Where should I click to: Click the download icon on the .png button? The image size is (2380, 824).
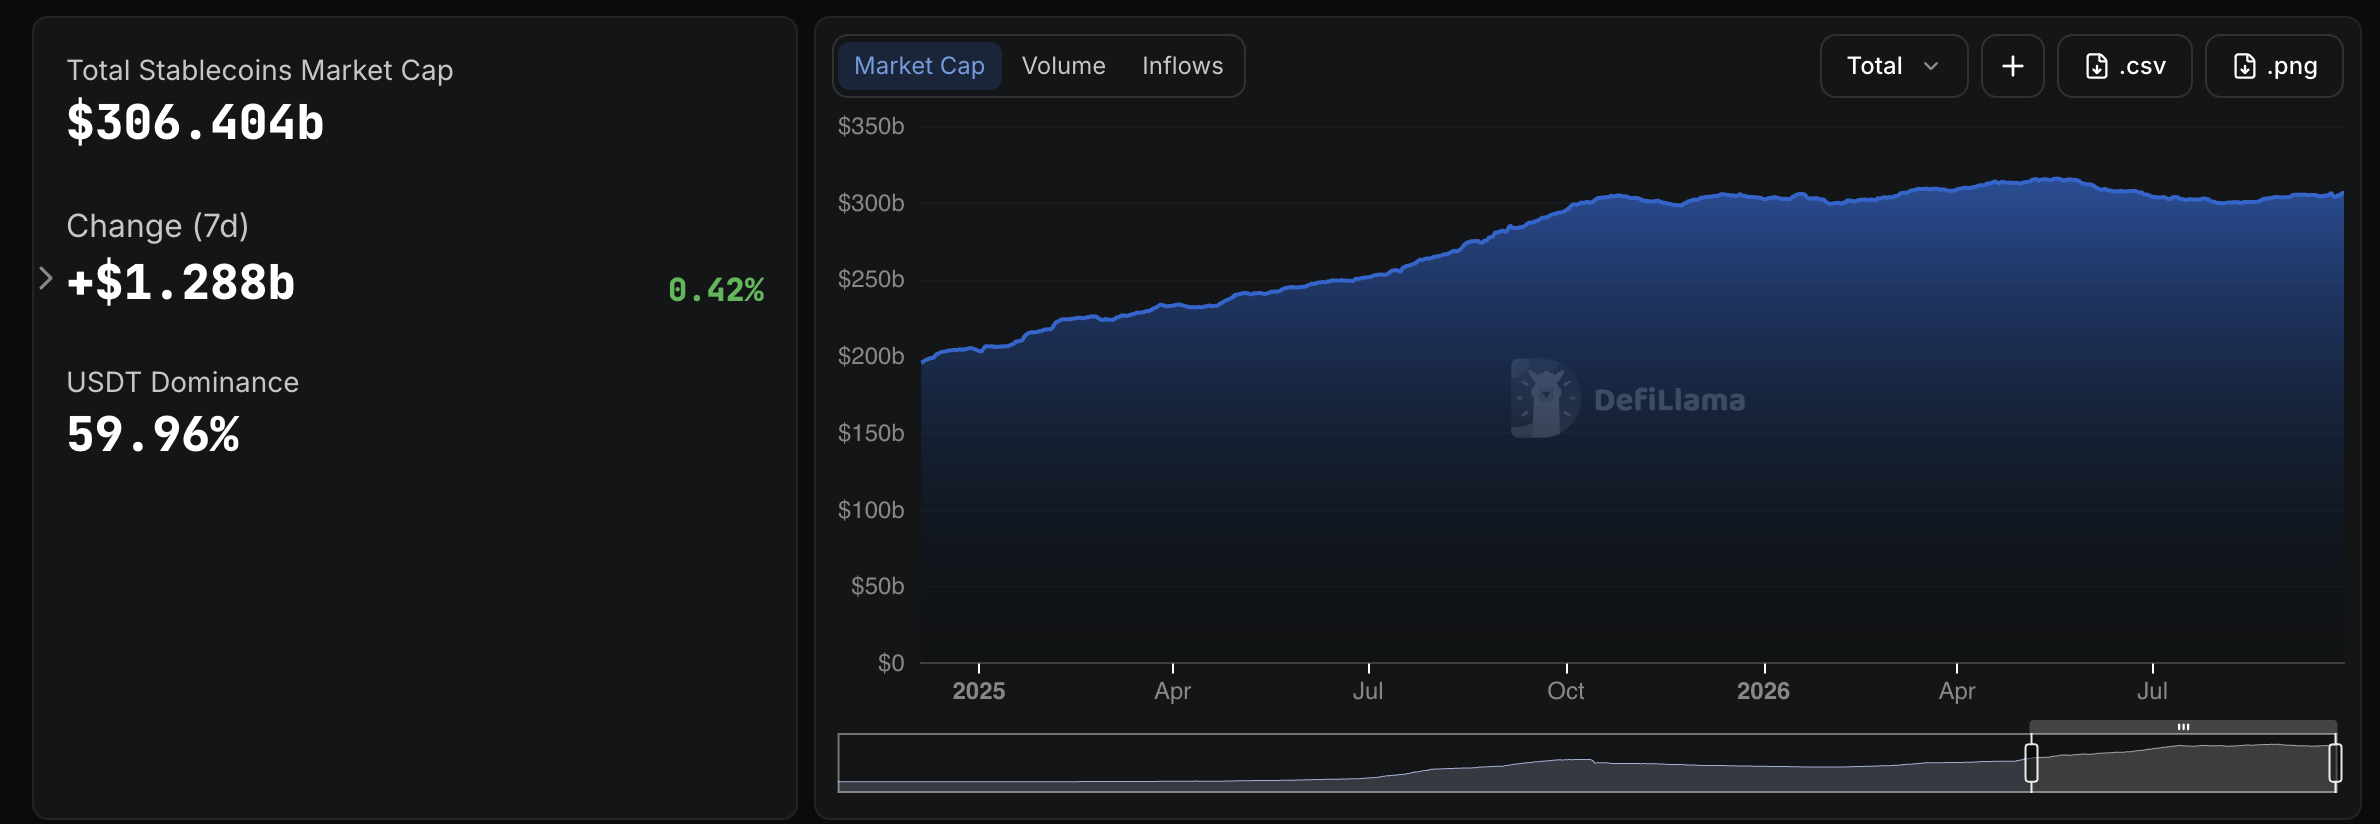(2245, 66)
